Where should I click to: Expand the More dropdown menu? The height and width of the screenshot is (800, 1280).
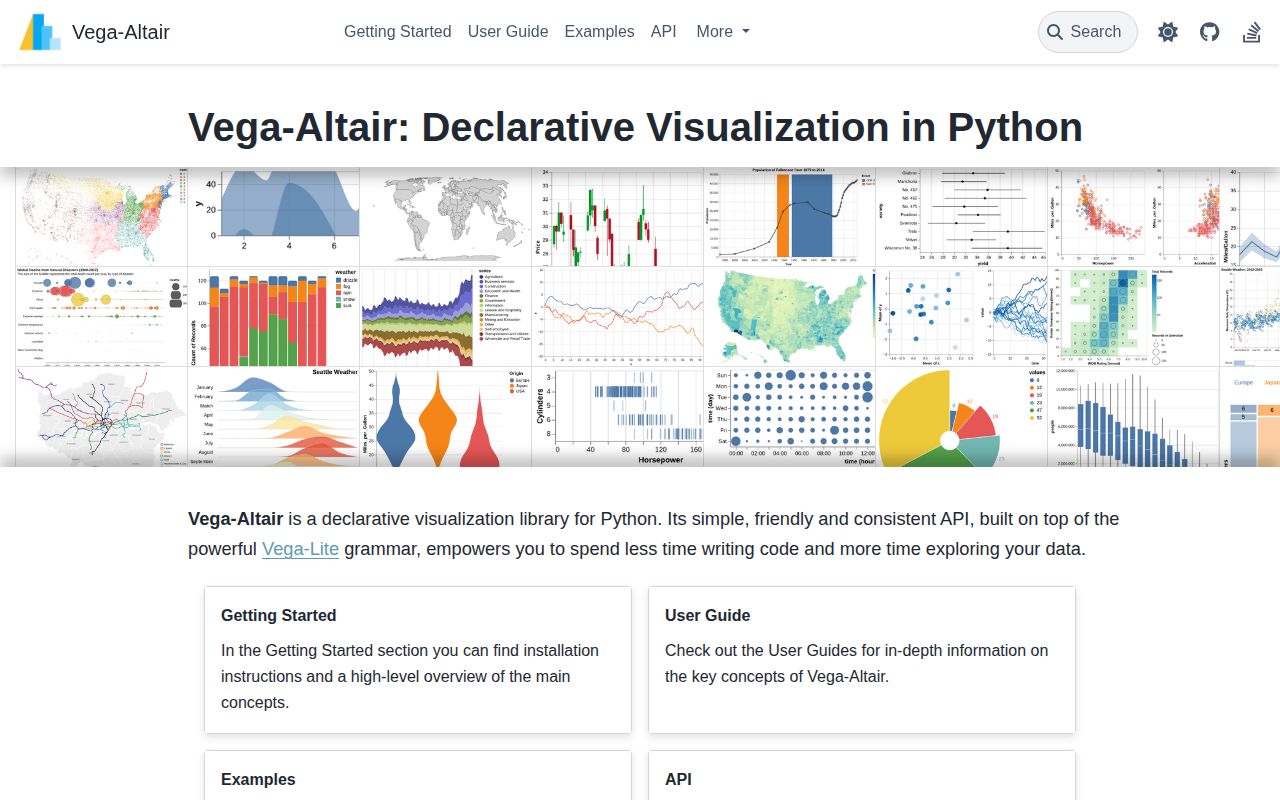click(723, 32)
